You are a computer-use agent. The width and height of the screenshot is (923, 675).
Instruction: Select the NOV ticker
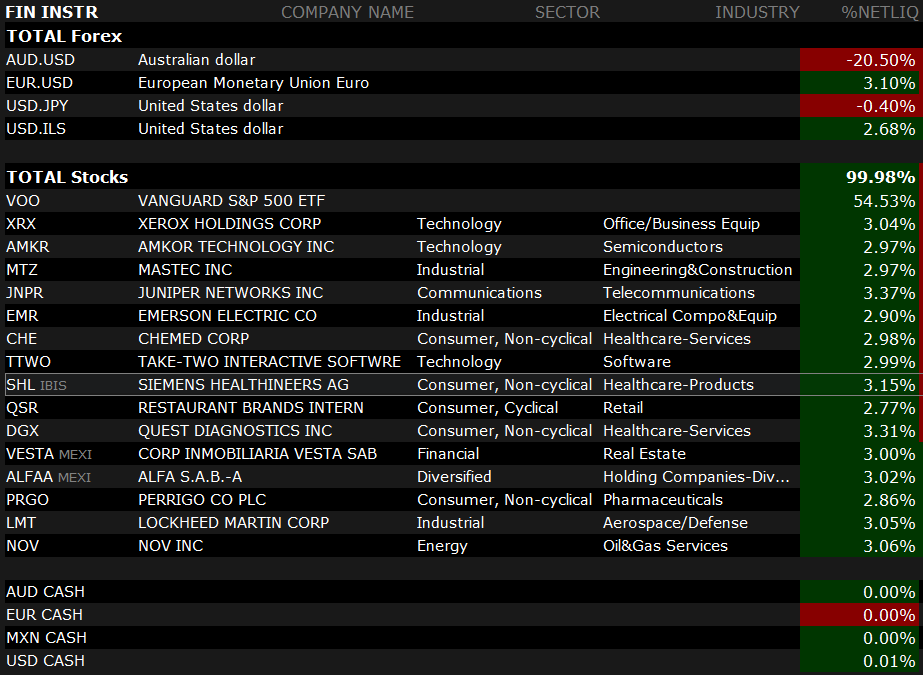tap(23, 545)
